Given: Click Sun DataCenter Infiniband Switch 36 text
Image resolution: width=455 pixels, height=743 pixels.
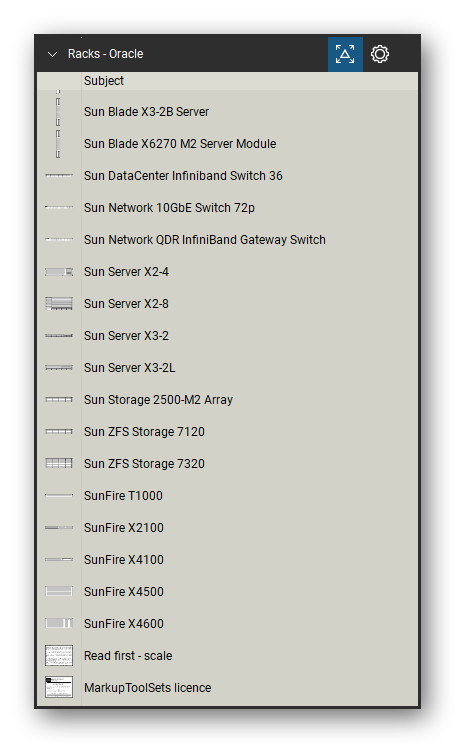Looking at the screenshot, I should click(x=183, y=176).
